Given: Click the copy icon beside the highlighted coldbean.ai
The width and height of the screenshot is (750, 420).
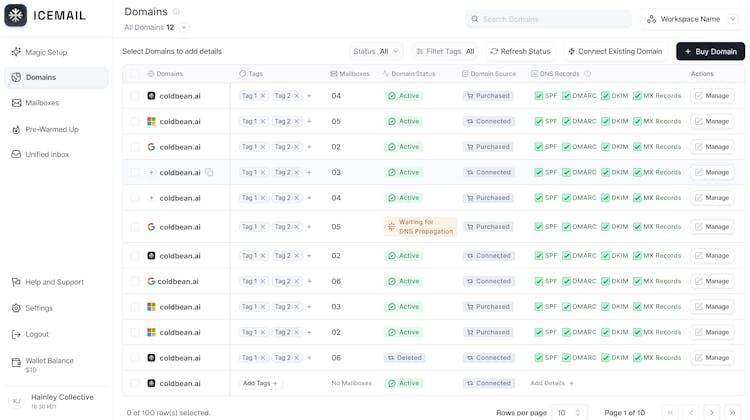Looking at the screenshot, I should [x=210, y=172].
